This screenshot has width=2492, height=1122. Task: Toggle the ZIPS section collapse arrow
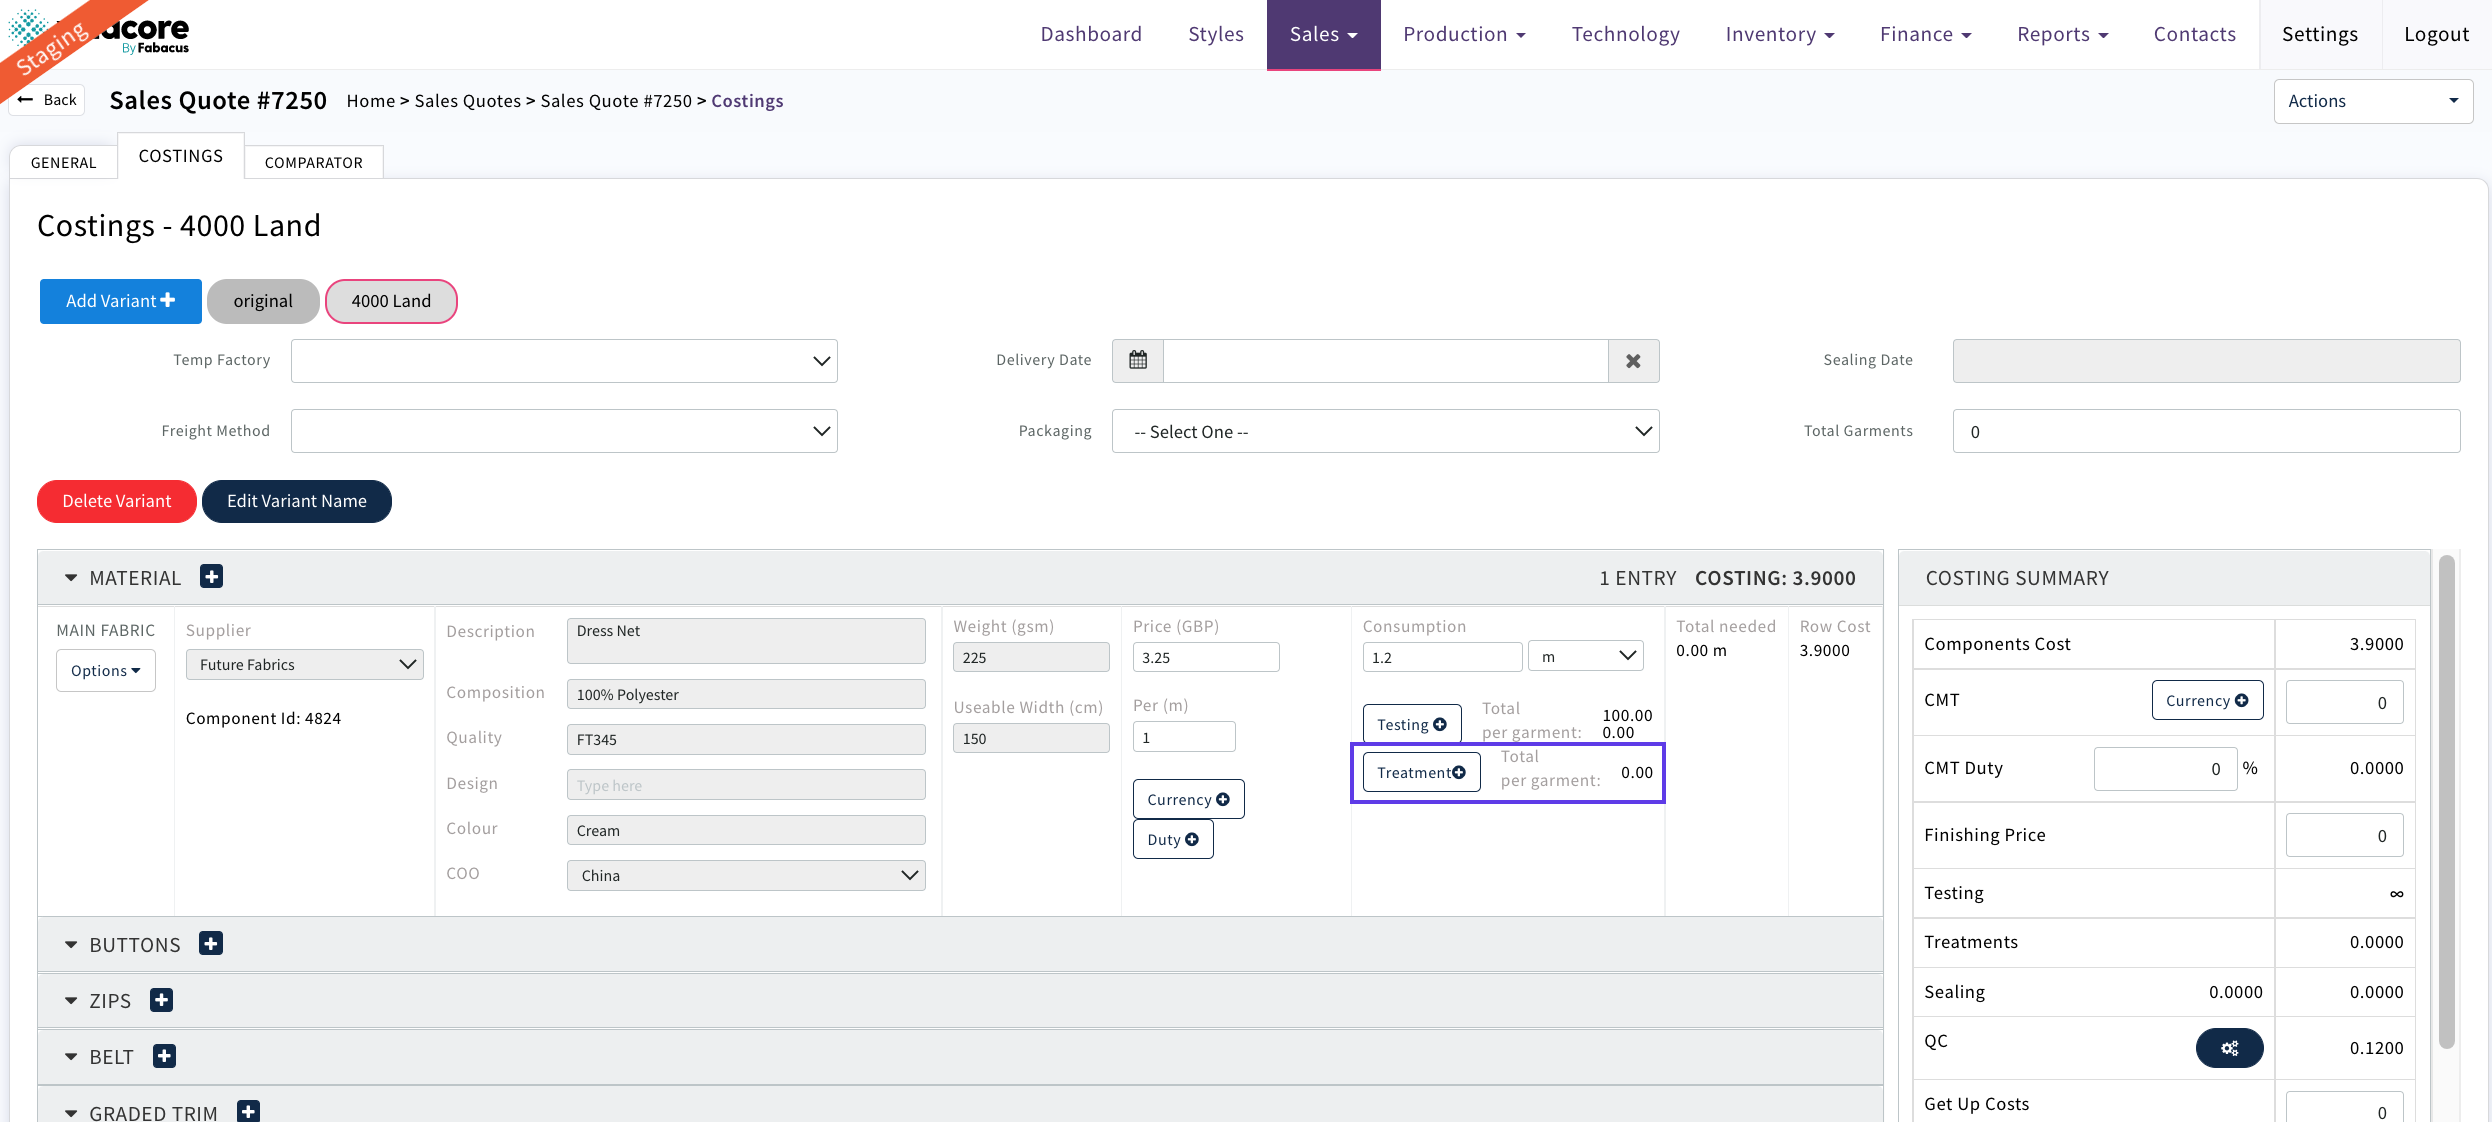pyautogui.click(x=71, y=1001)
